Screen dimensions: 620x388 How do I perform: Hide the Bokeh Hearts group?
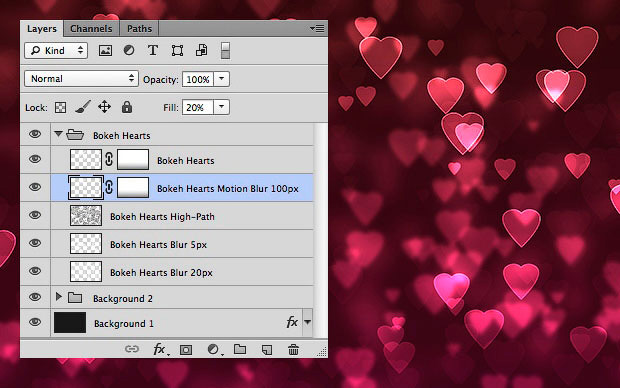coord(35,134)
